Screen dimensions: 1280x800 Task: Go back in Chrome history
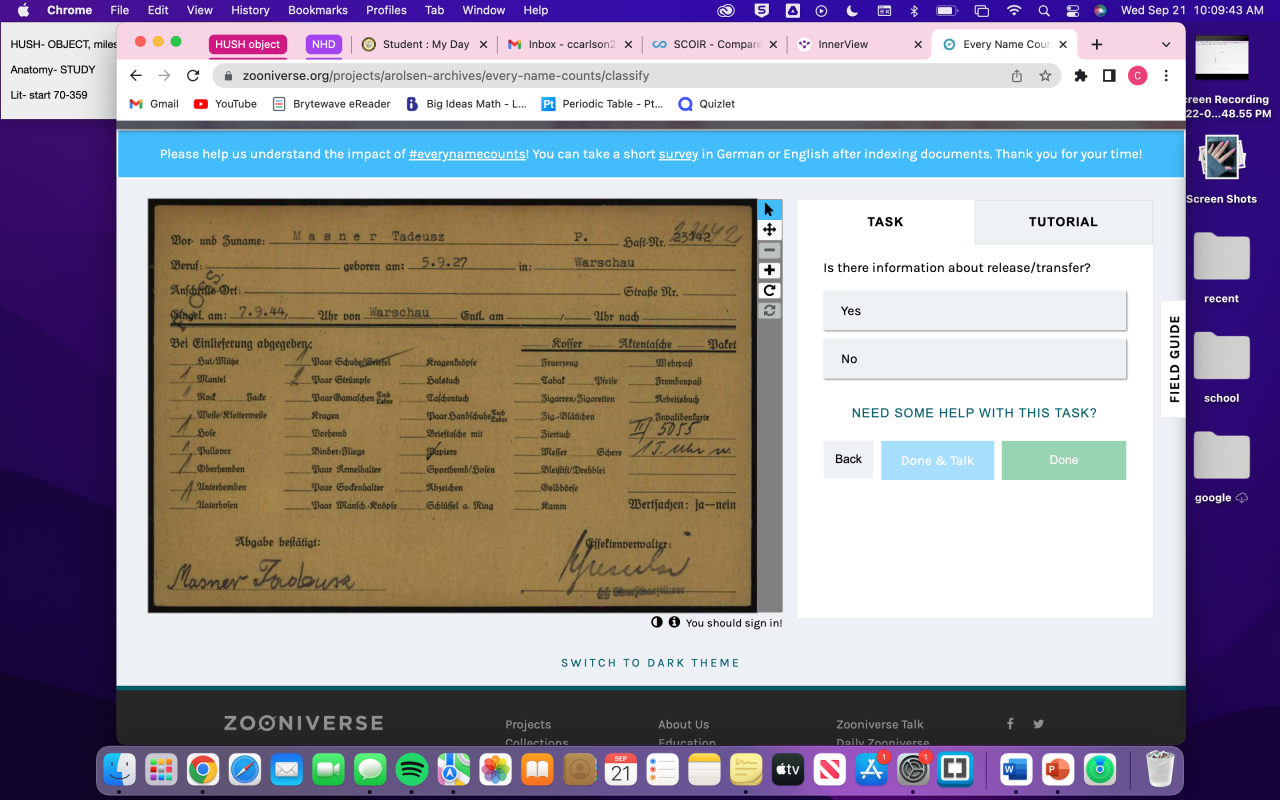(137, 75)
